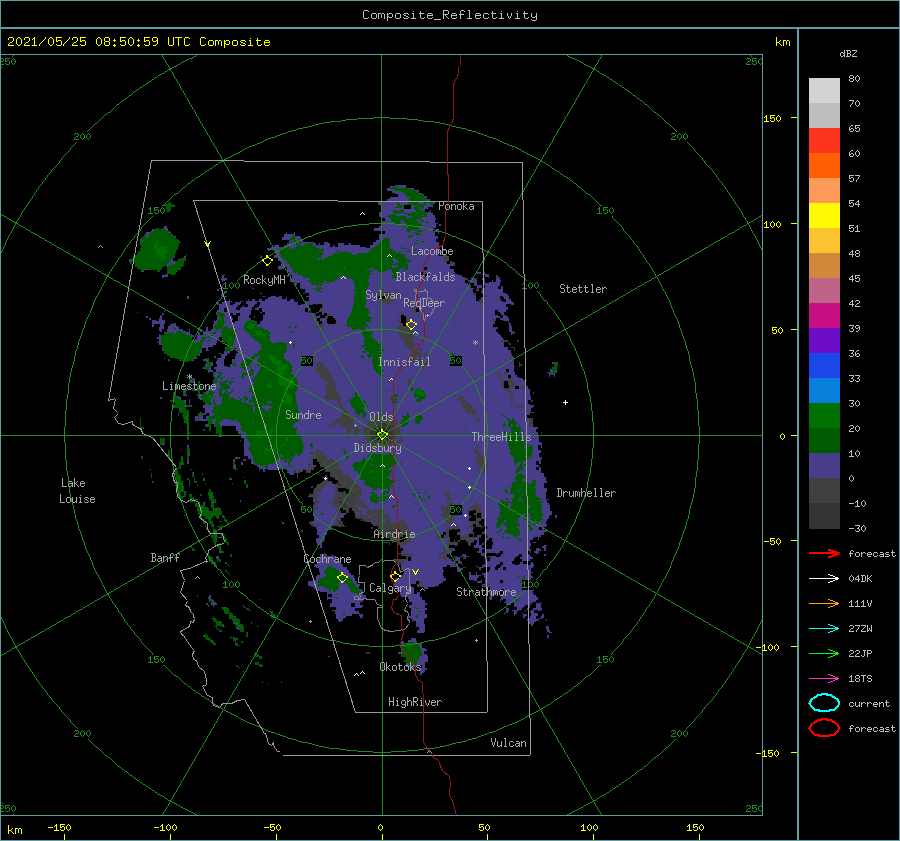
Task: Click the 80 dBZ light gray swatch
Action: (x=824, y=90)
